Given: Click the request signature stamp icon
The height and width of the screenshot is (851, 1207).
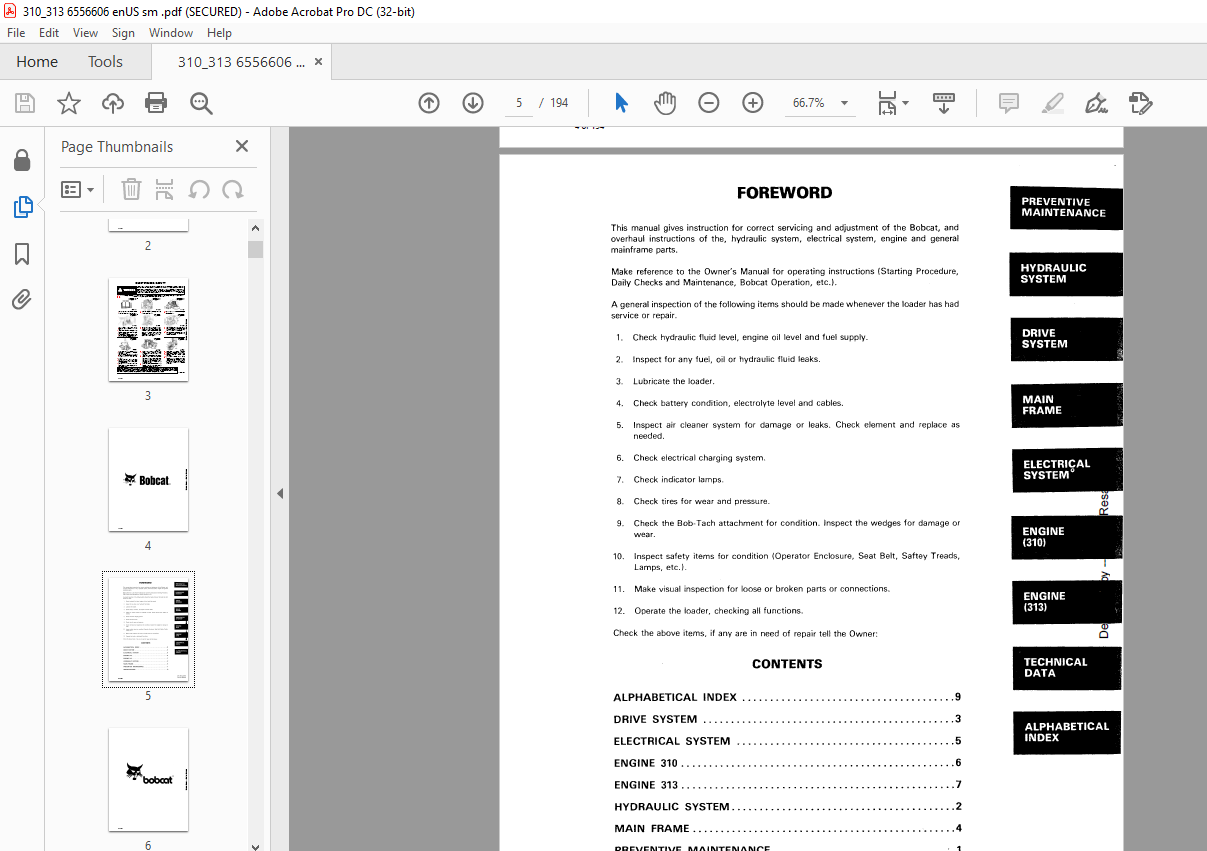Looking at the screenshot, I should (x=1141, y=103).
